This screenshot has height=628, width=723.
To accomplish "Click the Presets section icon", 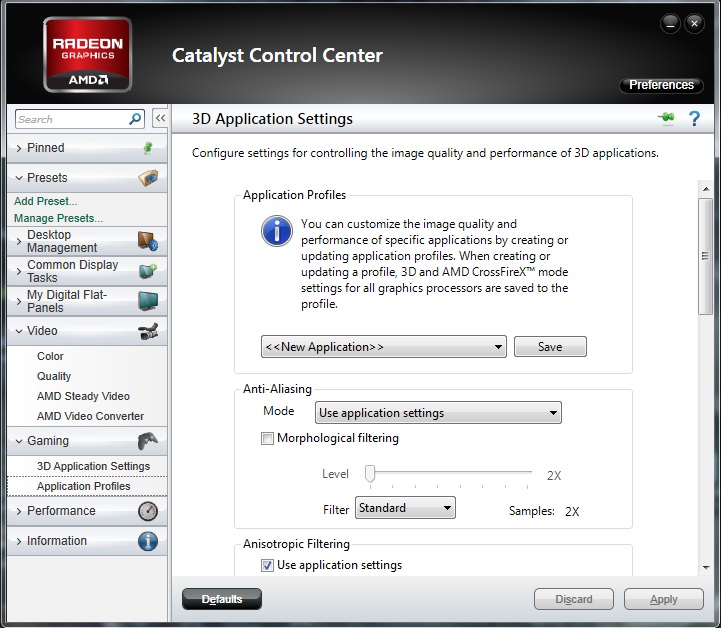I will [x=148, y=178].
